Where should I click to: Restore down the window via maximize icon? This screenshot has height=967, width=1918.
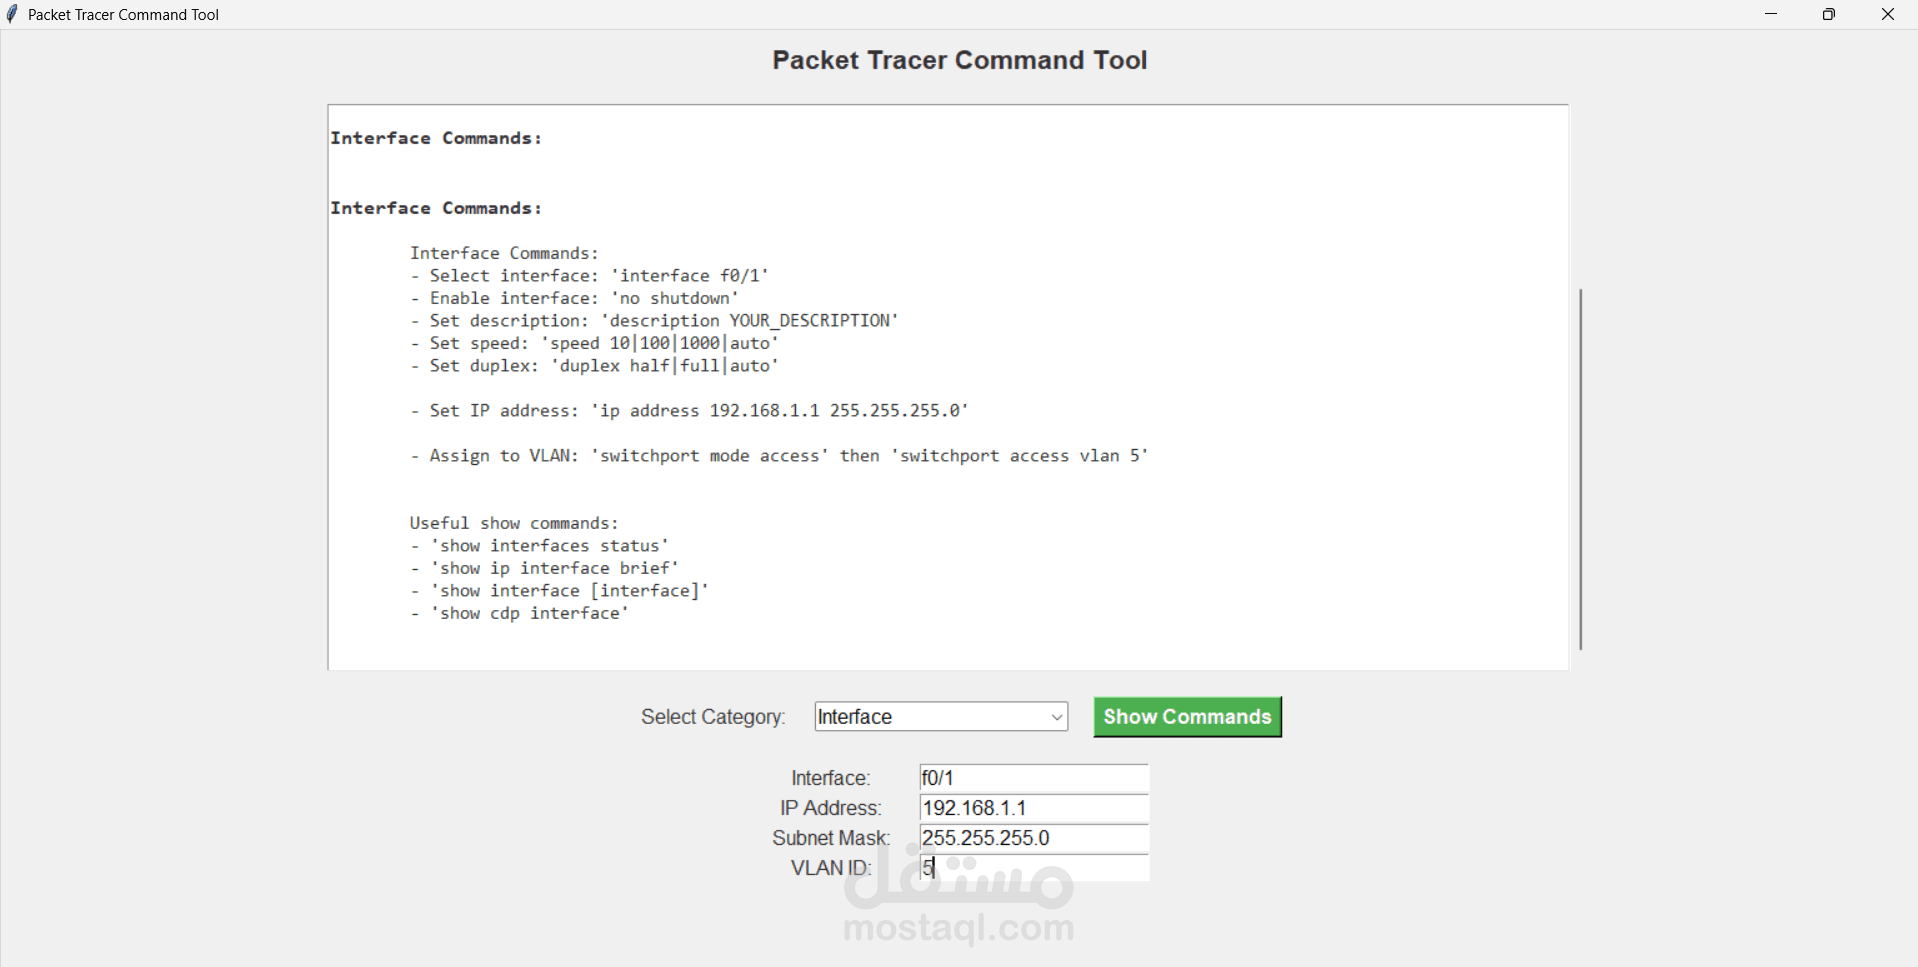[x=1829, y=14]
